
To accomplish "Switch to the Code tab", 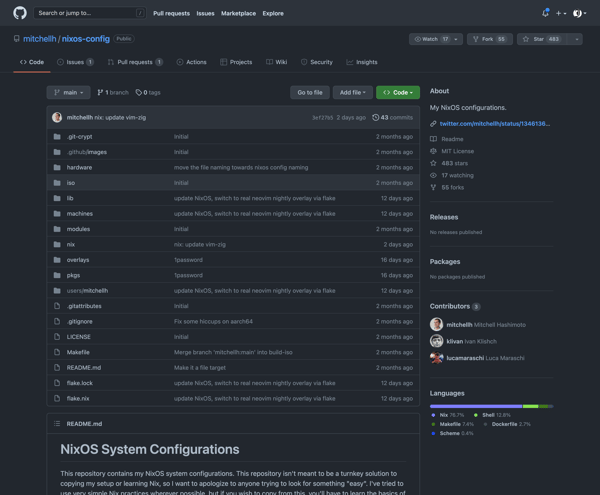I will [32, 62].
